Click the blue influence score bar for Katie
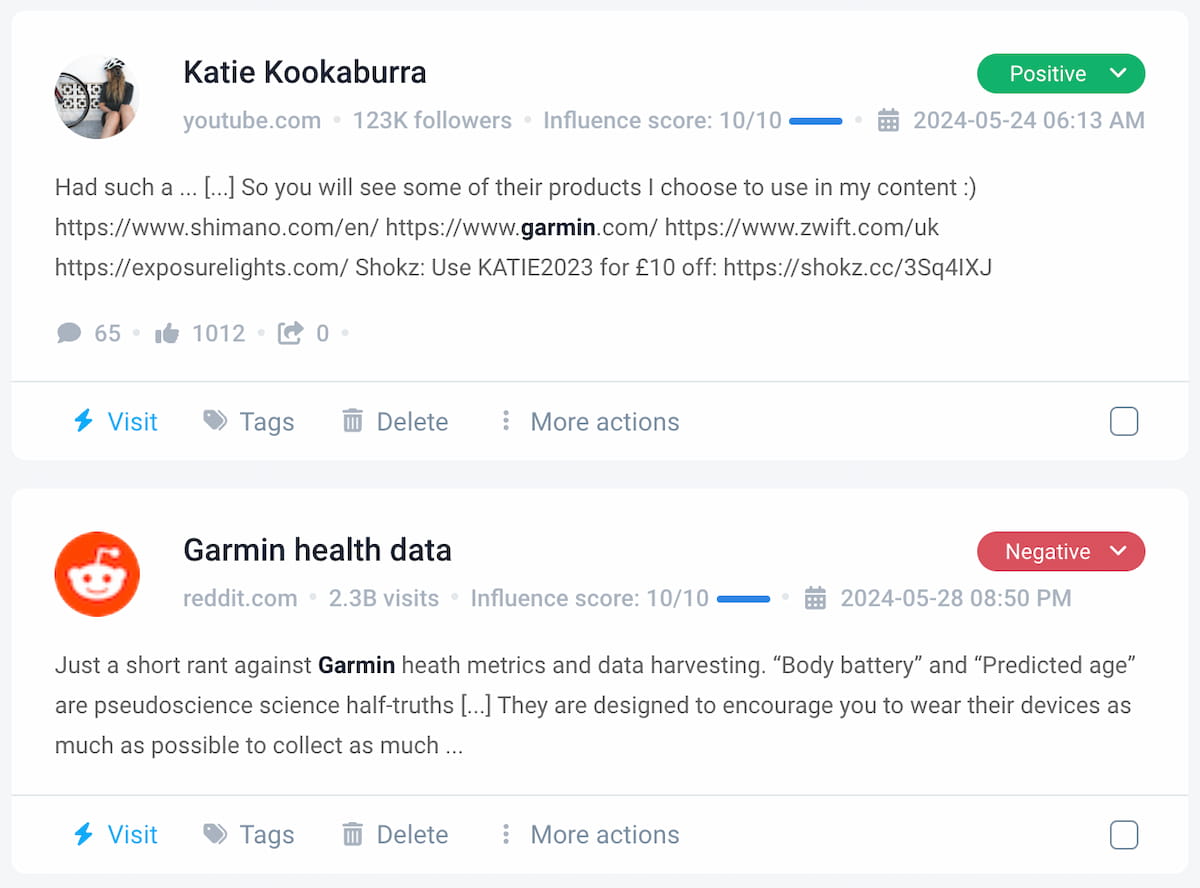The height and width of the screenshot is (888, 1200). 815,120
